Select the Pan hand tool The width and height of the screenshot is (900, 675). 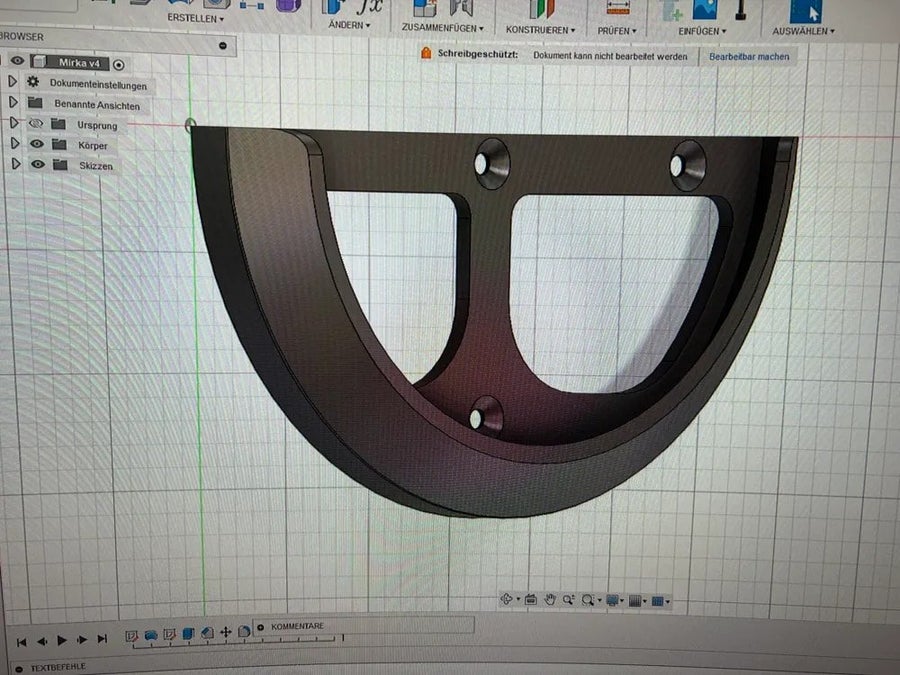pyautogui.click(x=550, y=600)
